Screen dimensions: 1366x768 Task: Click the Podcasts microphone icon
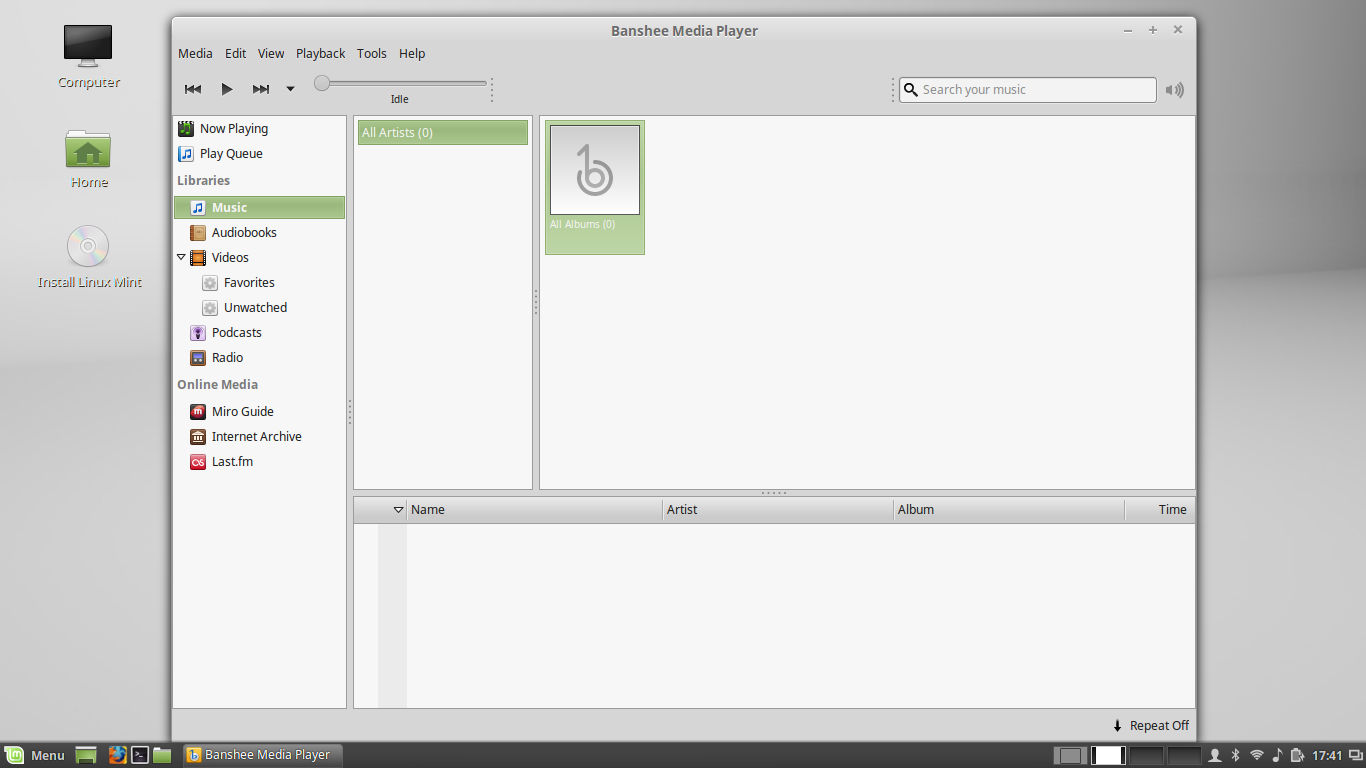coord(198,333)
